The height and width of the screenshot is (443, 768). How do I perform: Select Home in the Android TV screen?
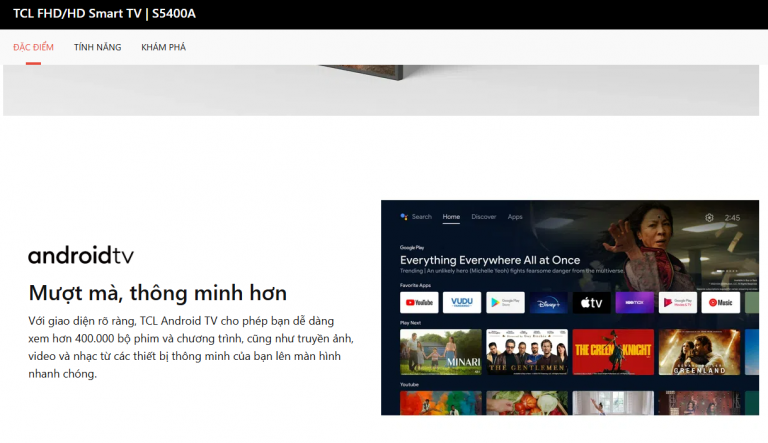click(x=451, y=217)
